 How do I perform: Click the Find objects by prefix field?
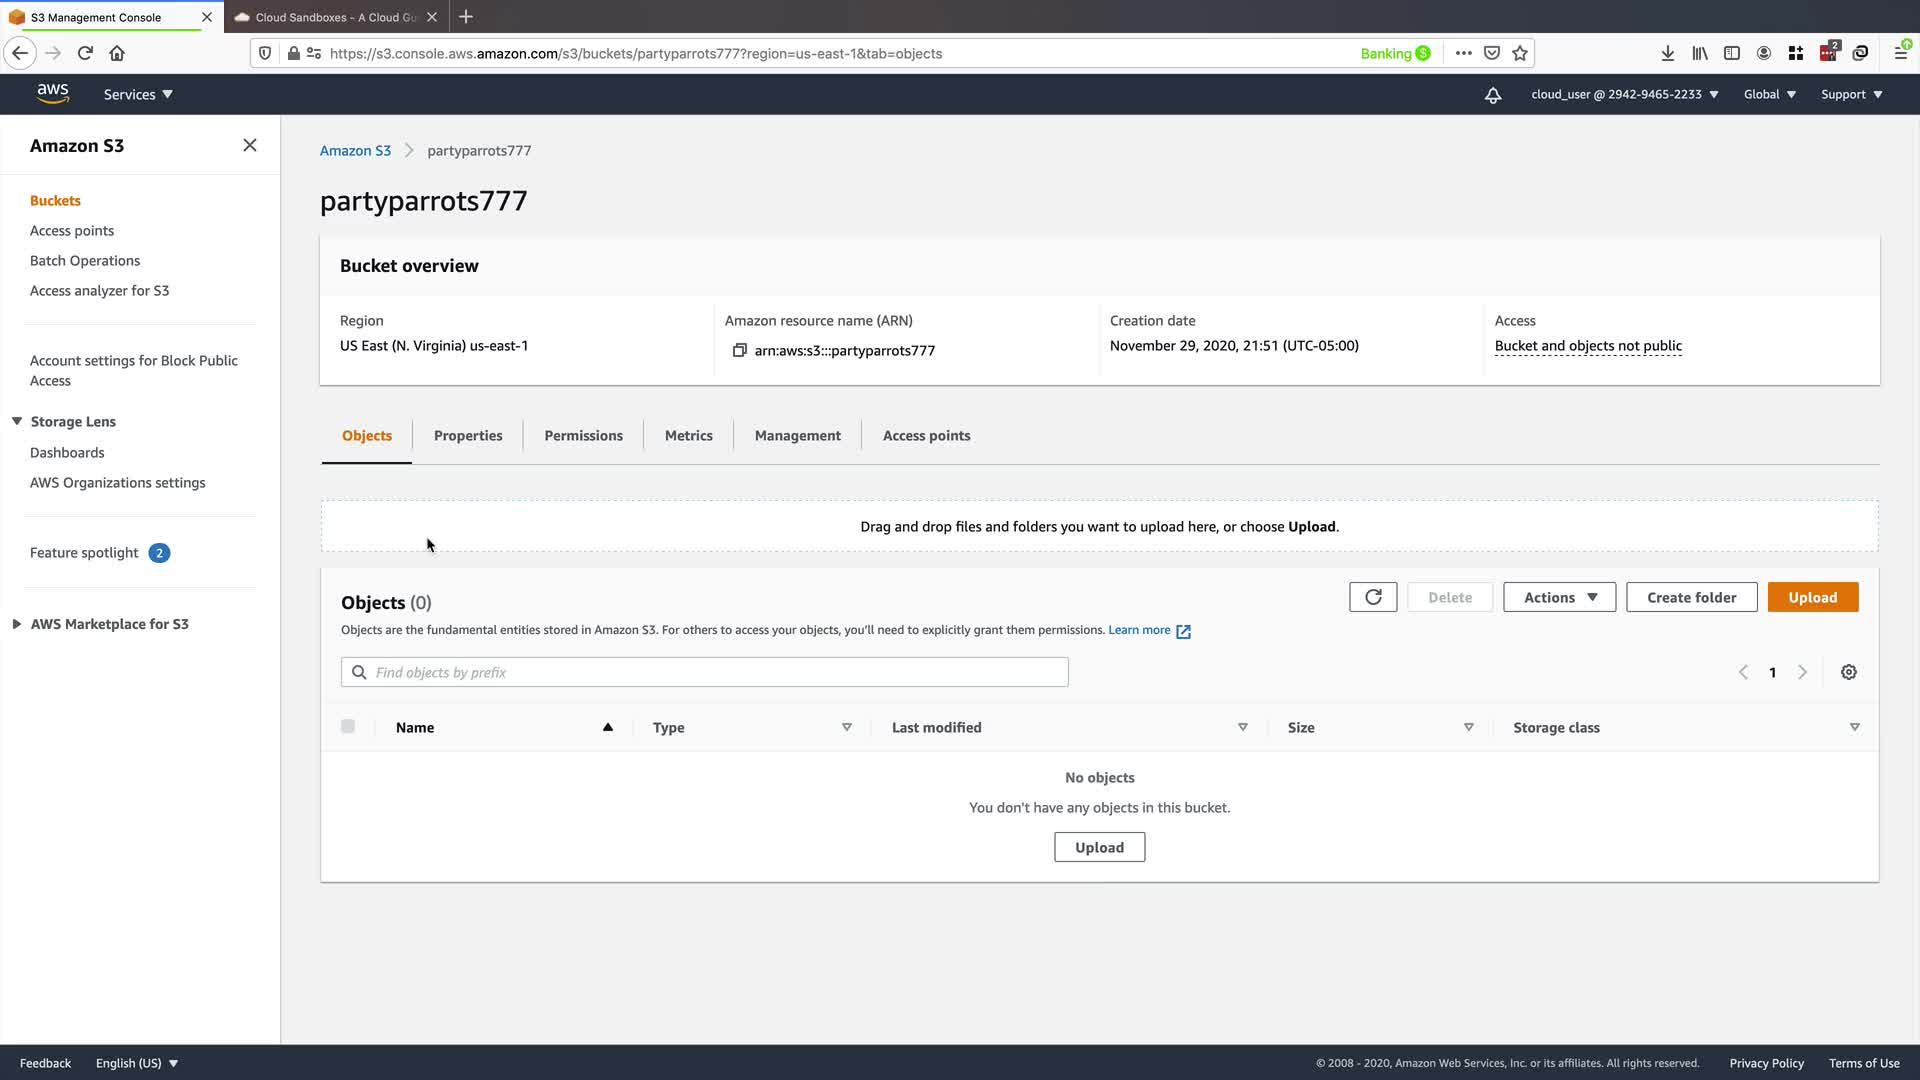705,672
